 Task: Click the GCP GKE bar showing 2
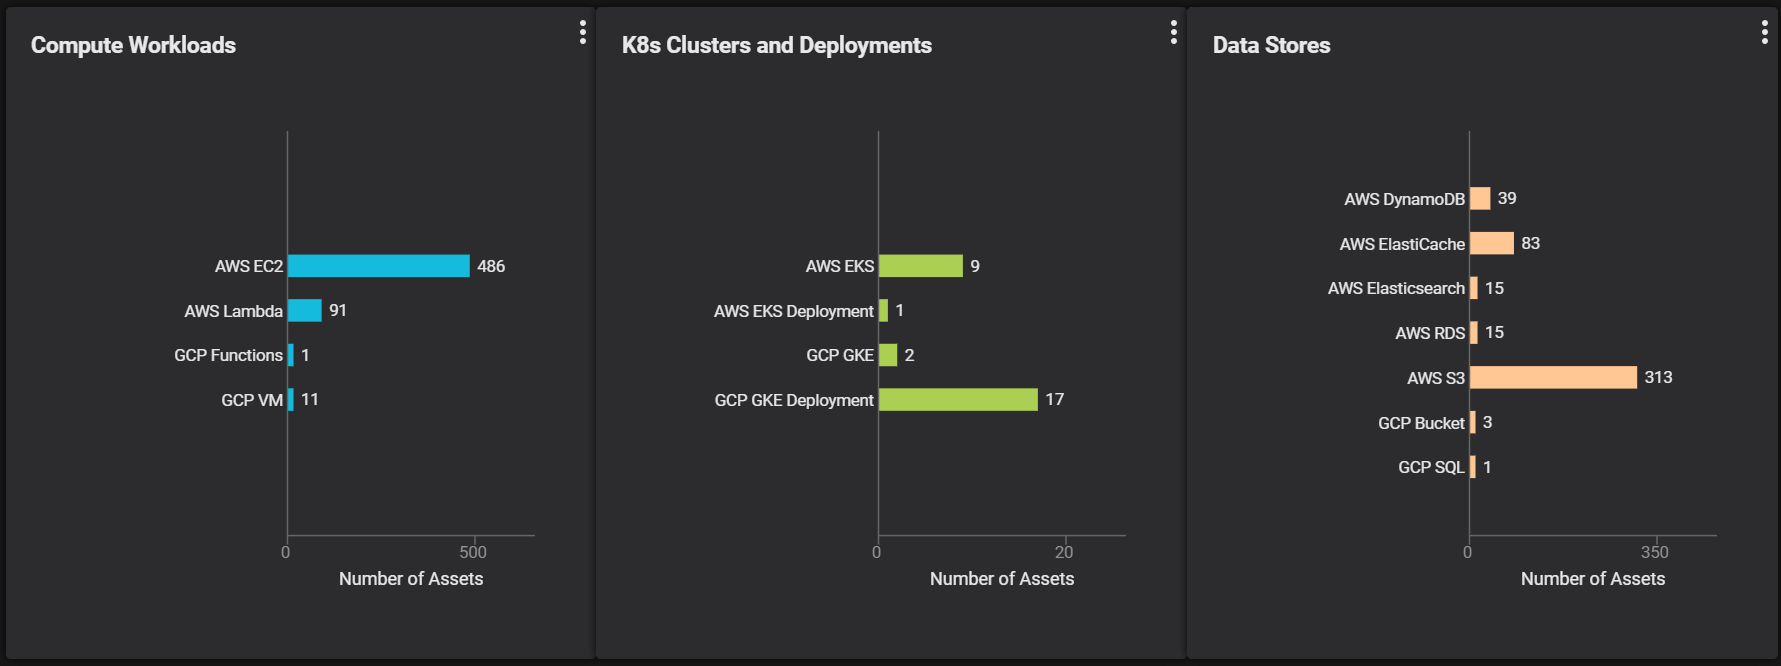point(888,355)
